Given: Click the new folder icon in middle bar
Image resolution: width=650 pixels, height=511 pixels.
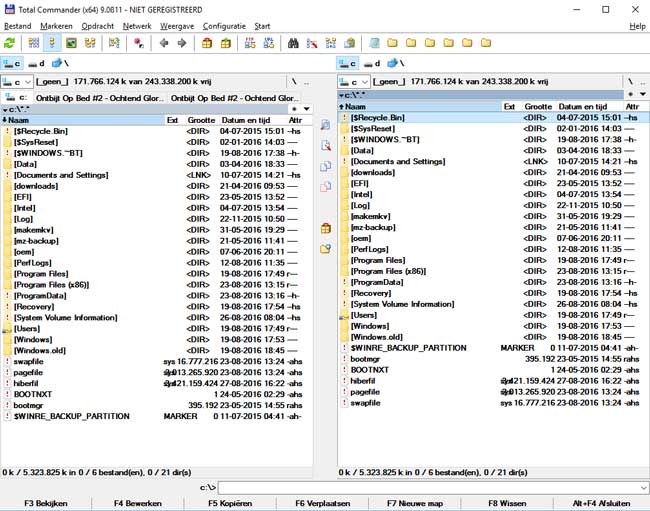Looking at the screenshot, I should (325, 249).
